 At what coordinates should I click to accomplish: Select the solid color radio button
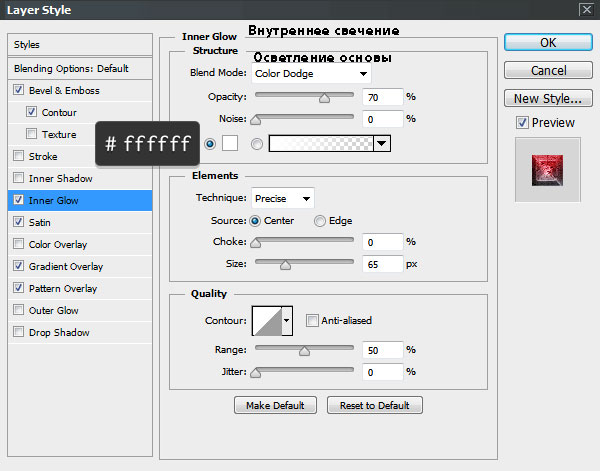210,144
